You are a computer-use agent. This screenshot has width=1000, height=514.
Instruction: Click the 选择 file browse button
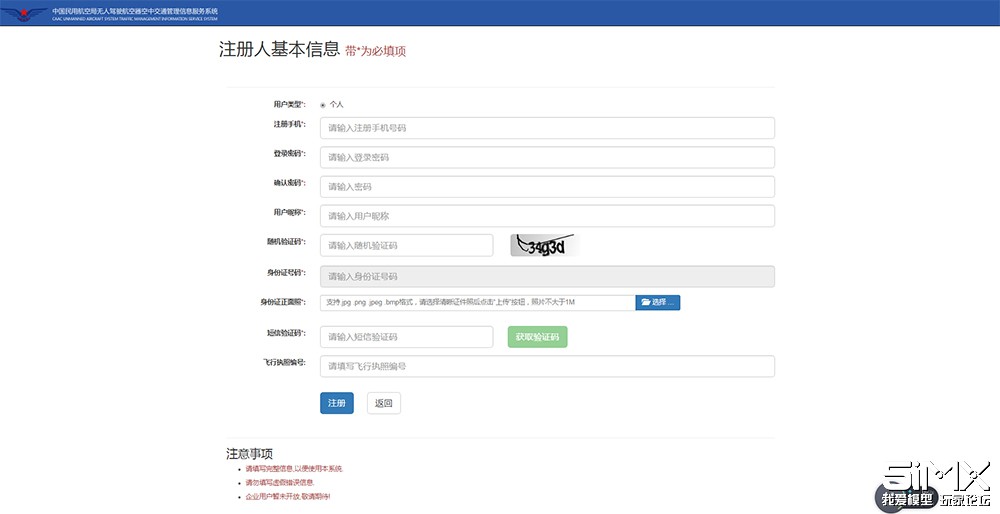(658, 302)
